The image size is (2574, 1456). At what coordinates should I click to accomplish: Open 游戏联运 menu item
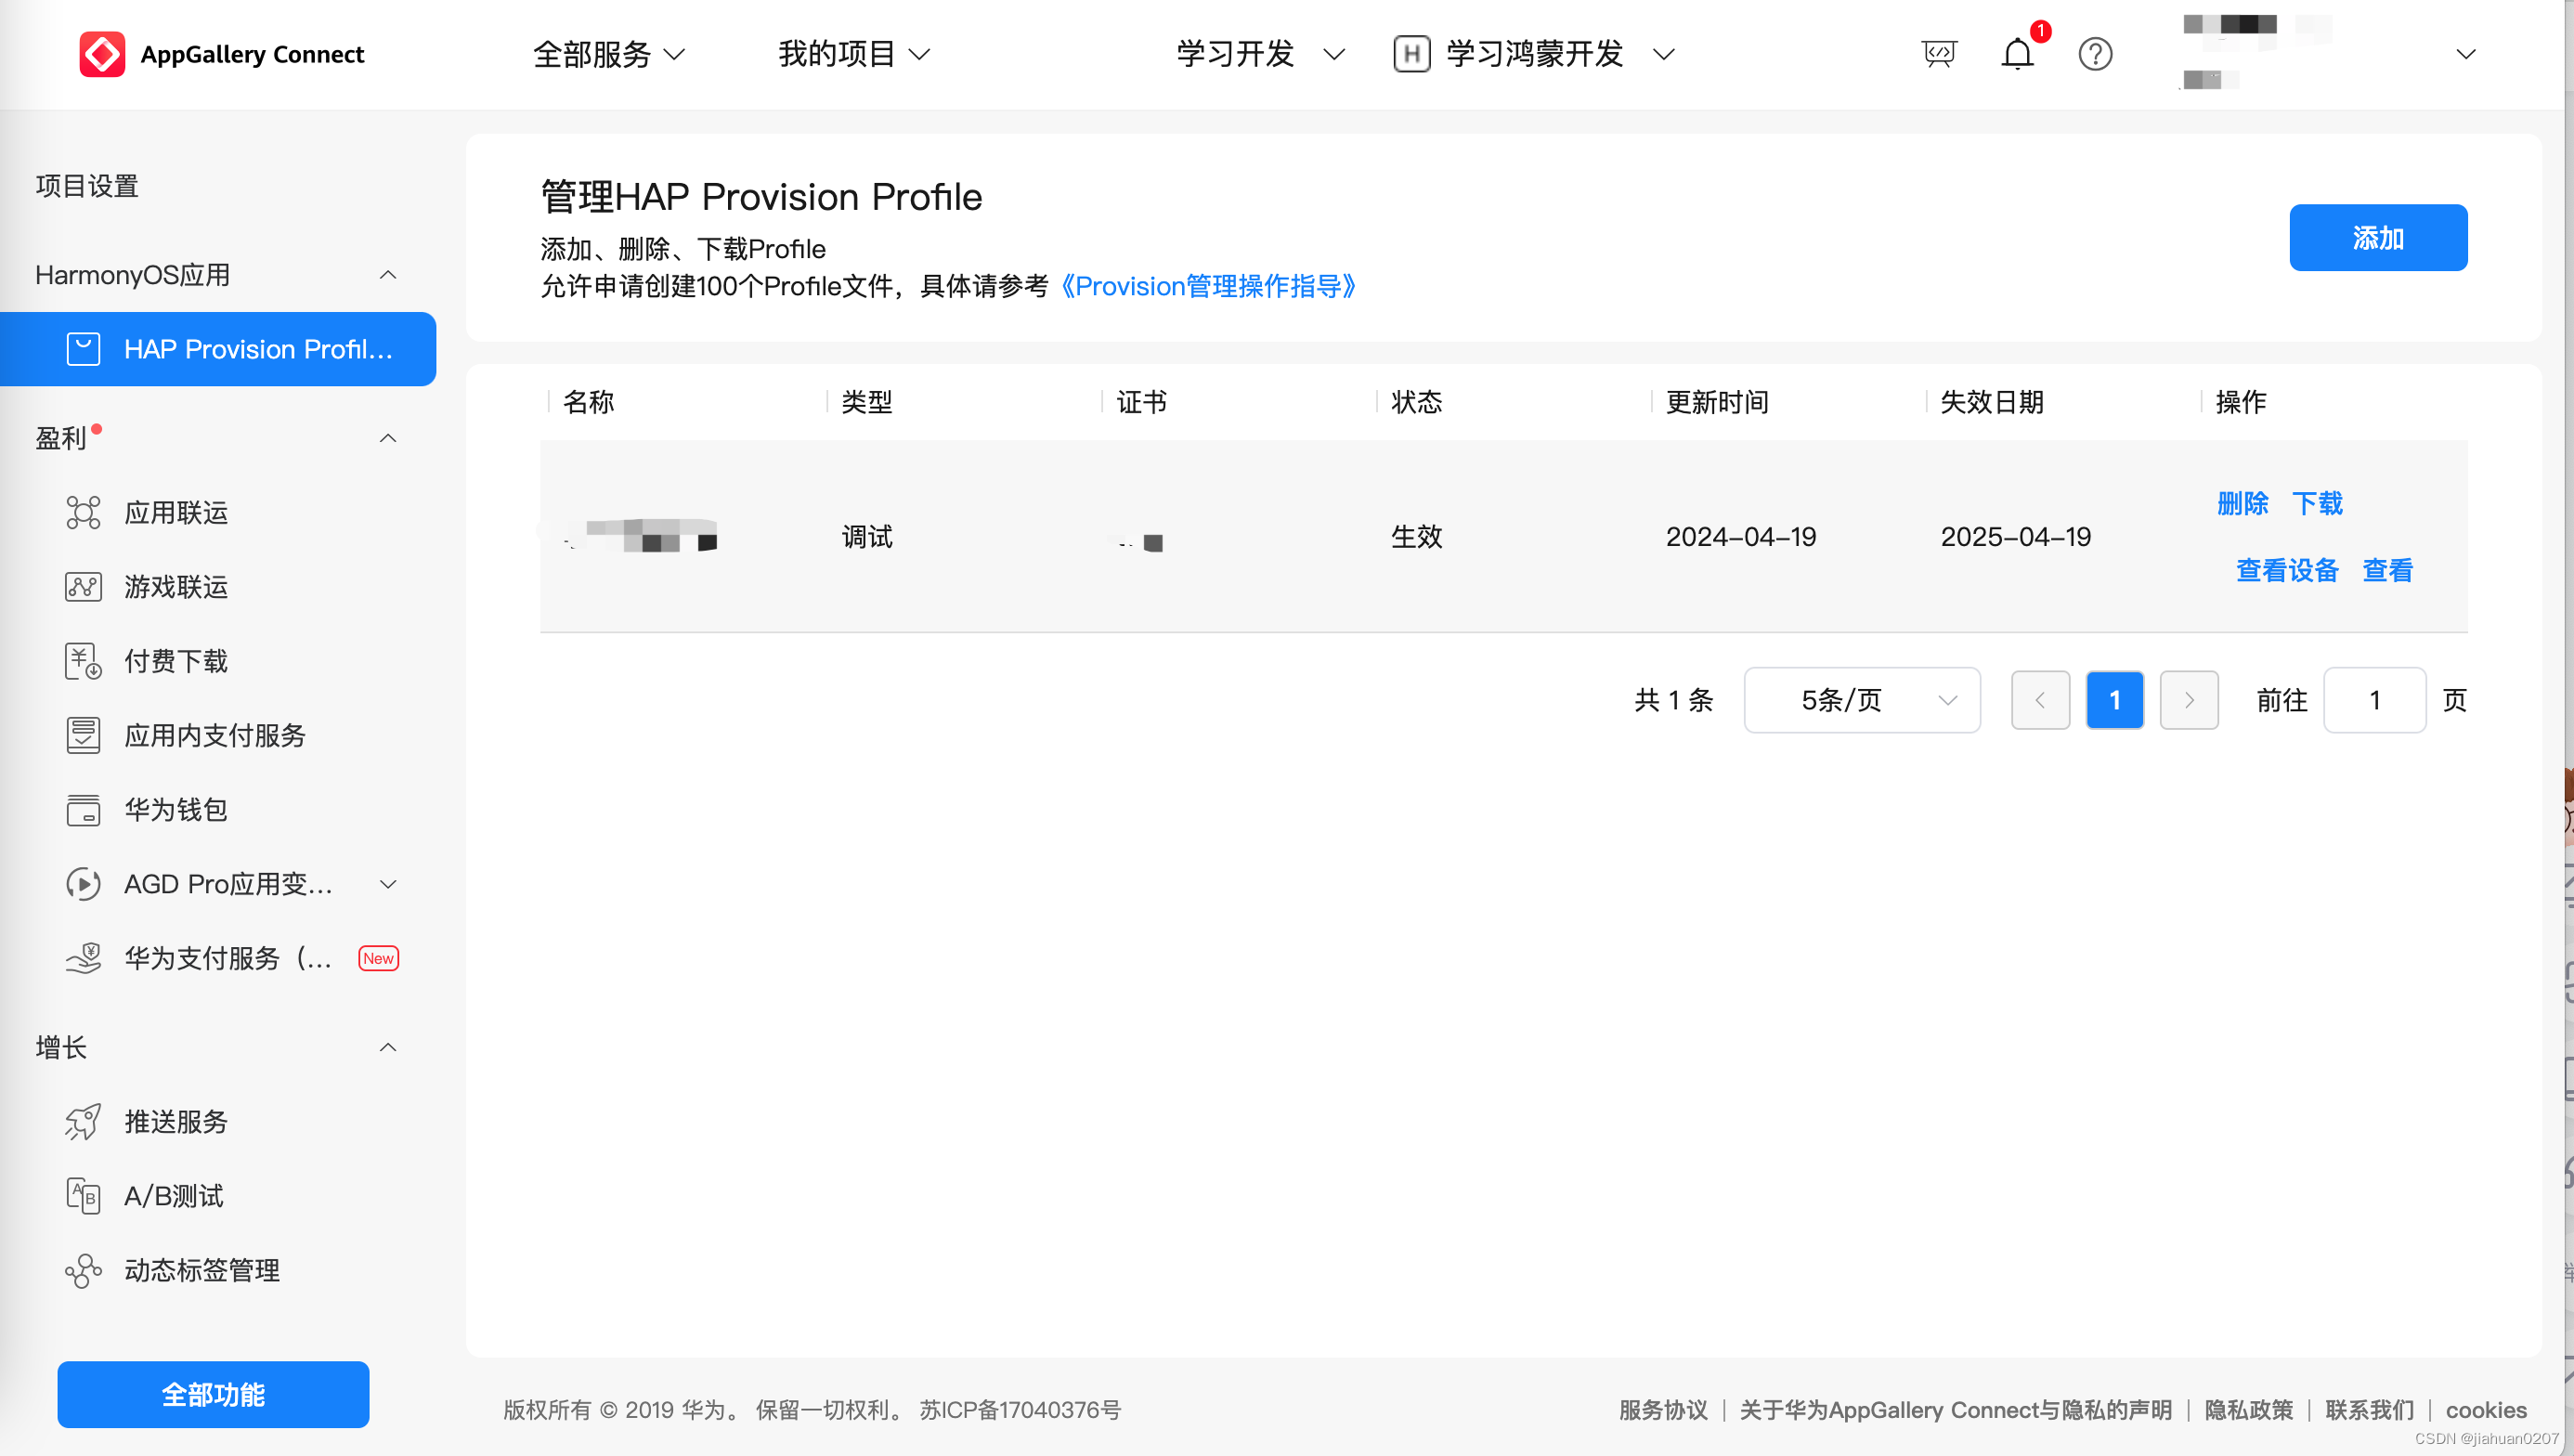pos(176,586)
